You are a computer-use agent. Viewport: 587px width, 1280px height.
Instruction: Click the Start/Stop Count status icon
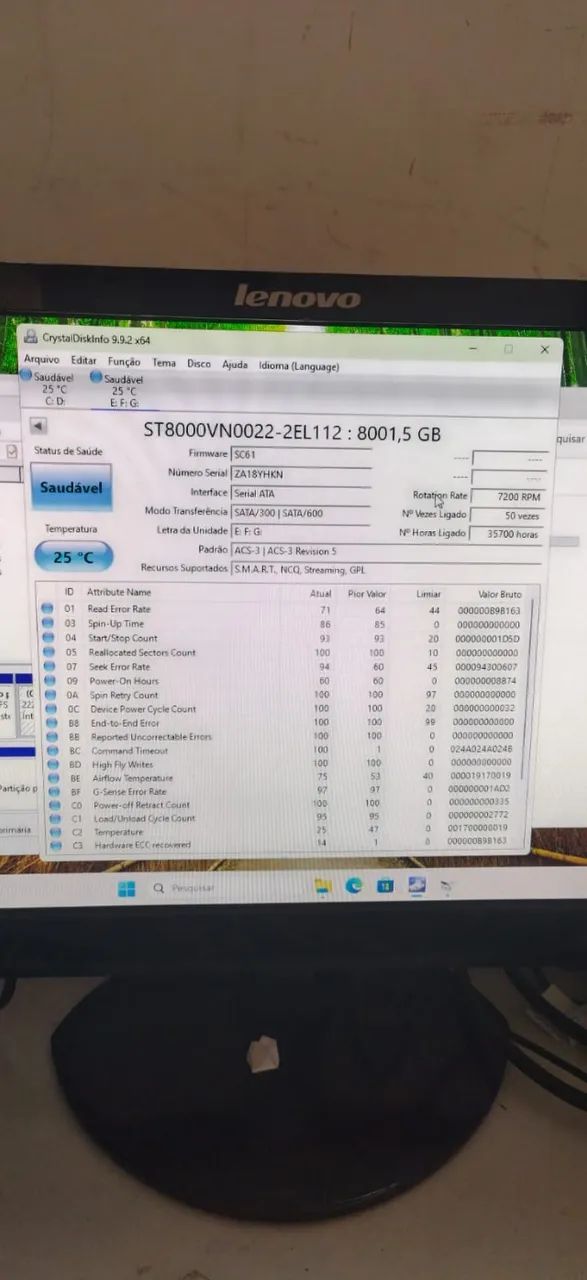47,637
